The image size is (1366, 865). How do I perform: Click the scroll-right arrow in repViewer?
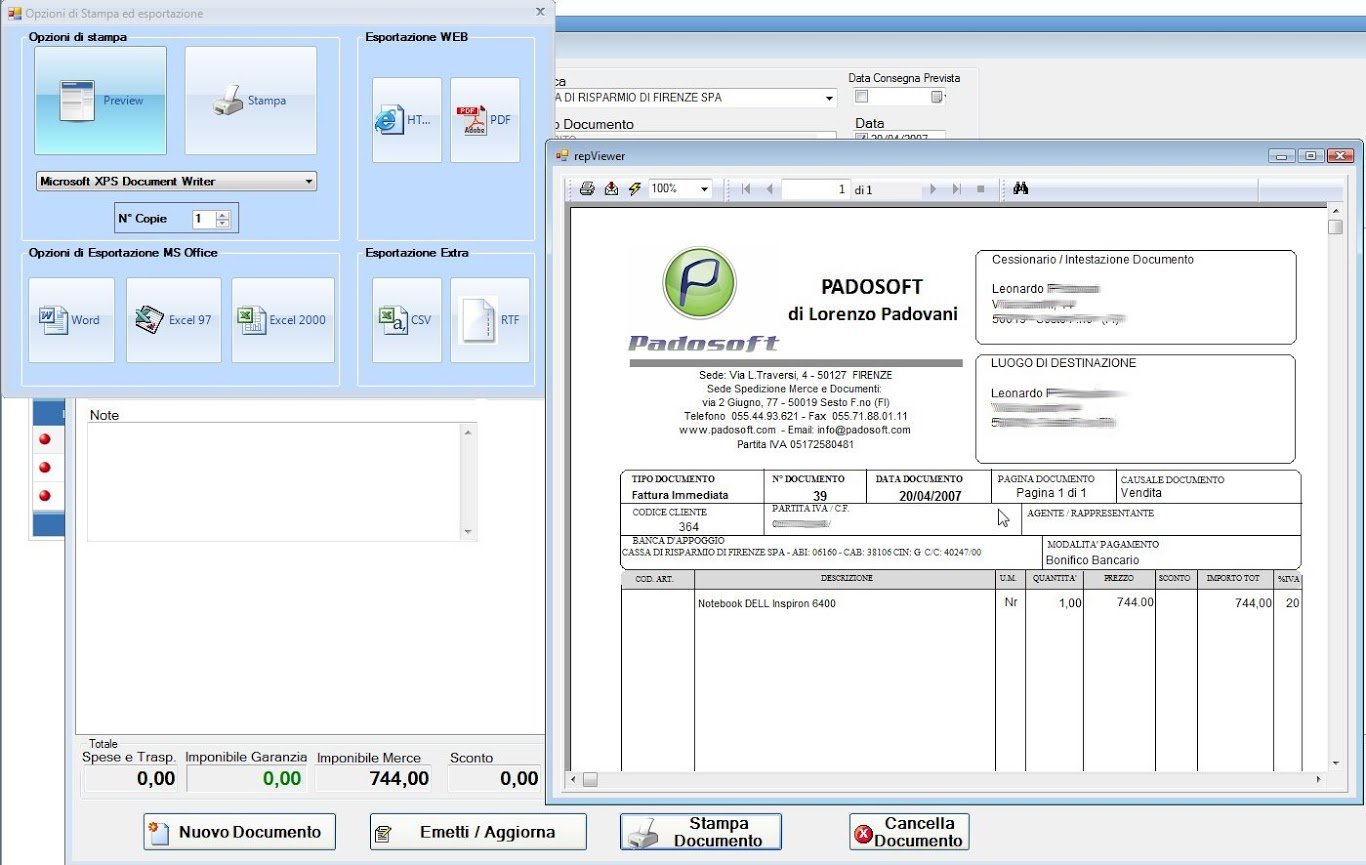[1320, 779]
